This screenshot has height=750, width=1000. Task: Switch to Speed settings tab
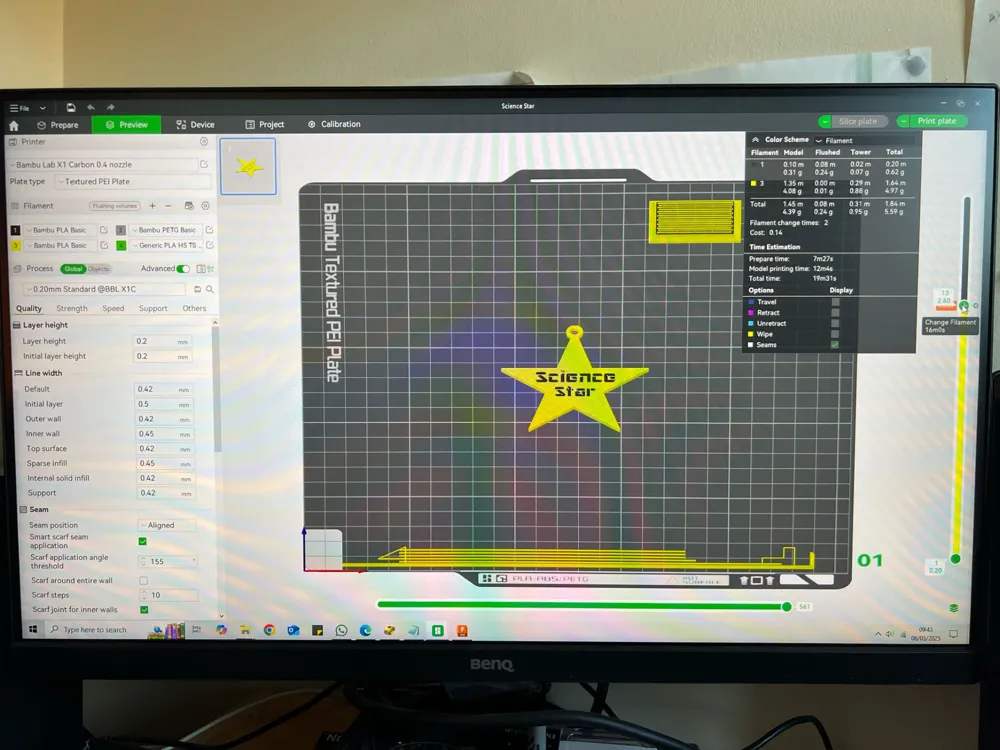click(113, 309)
